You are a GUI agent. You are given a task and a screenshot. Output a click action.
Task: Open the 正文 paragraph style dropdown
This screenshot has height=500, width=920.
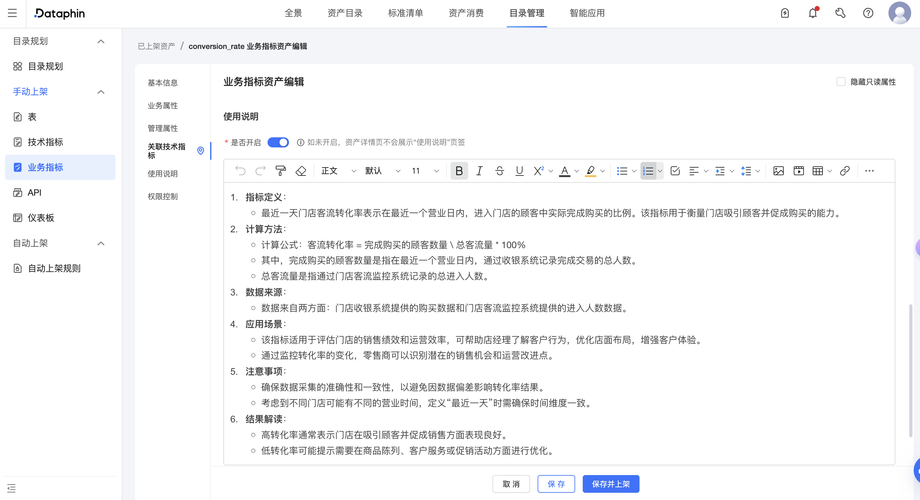pyautogui.click(x=339, y=171)
